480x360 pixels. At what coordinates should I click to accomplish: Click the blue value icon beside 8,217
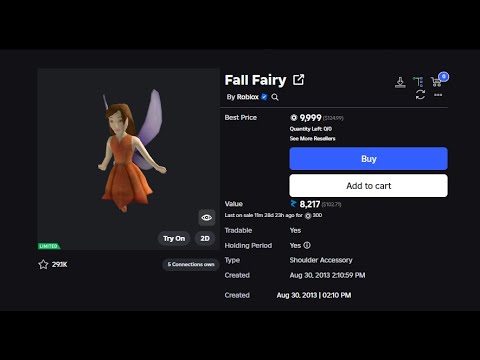[293, 203]
